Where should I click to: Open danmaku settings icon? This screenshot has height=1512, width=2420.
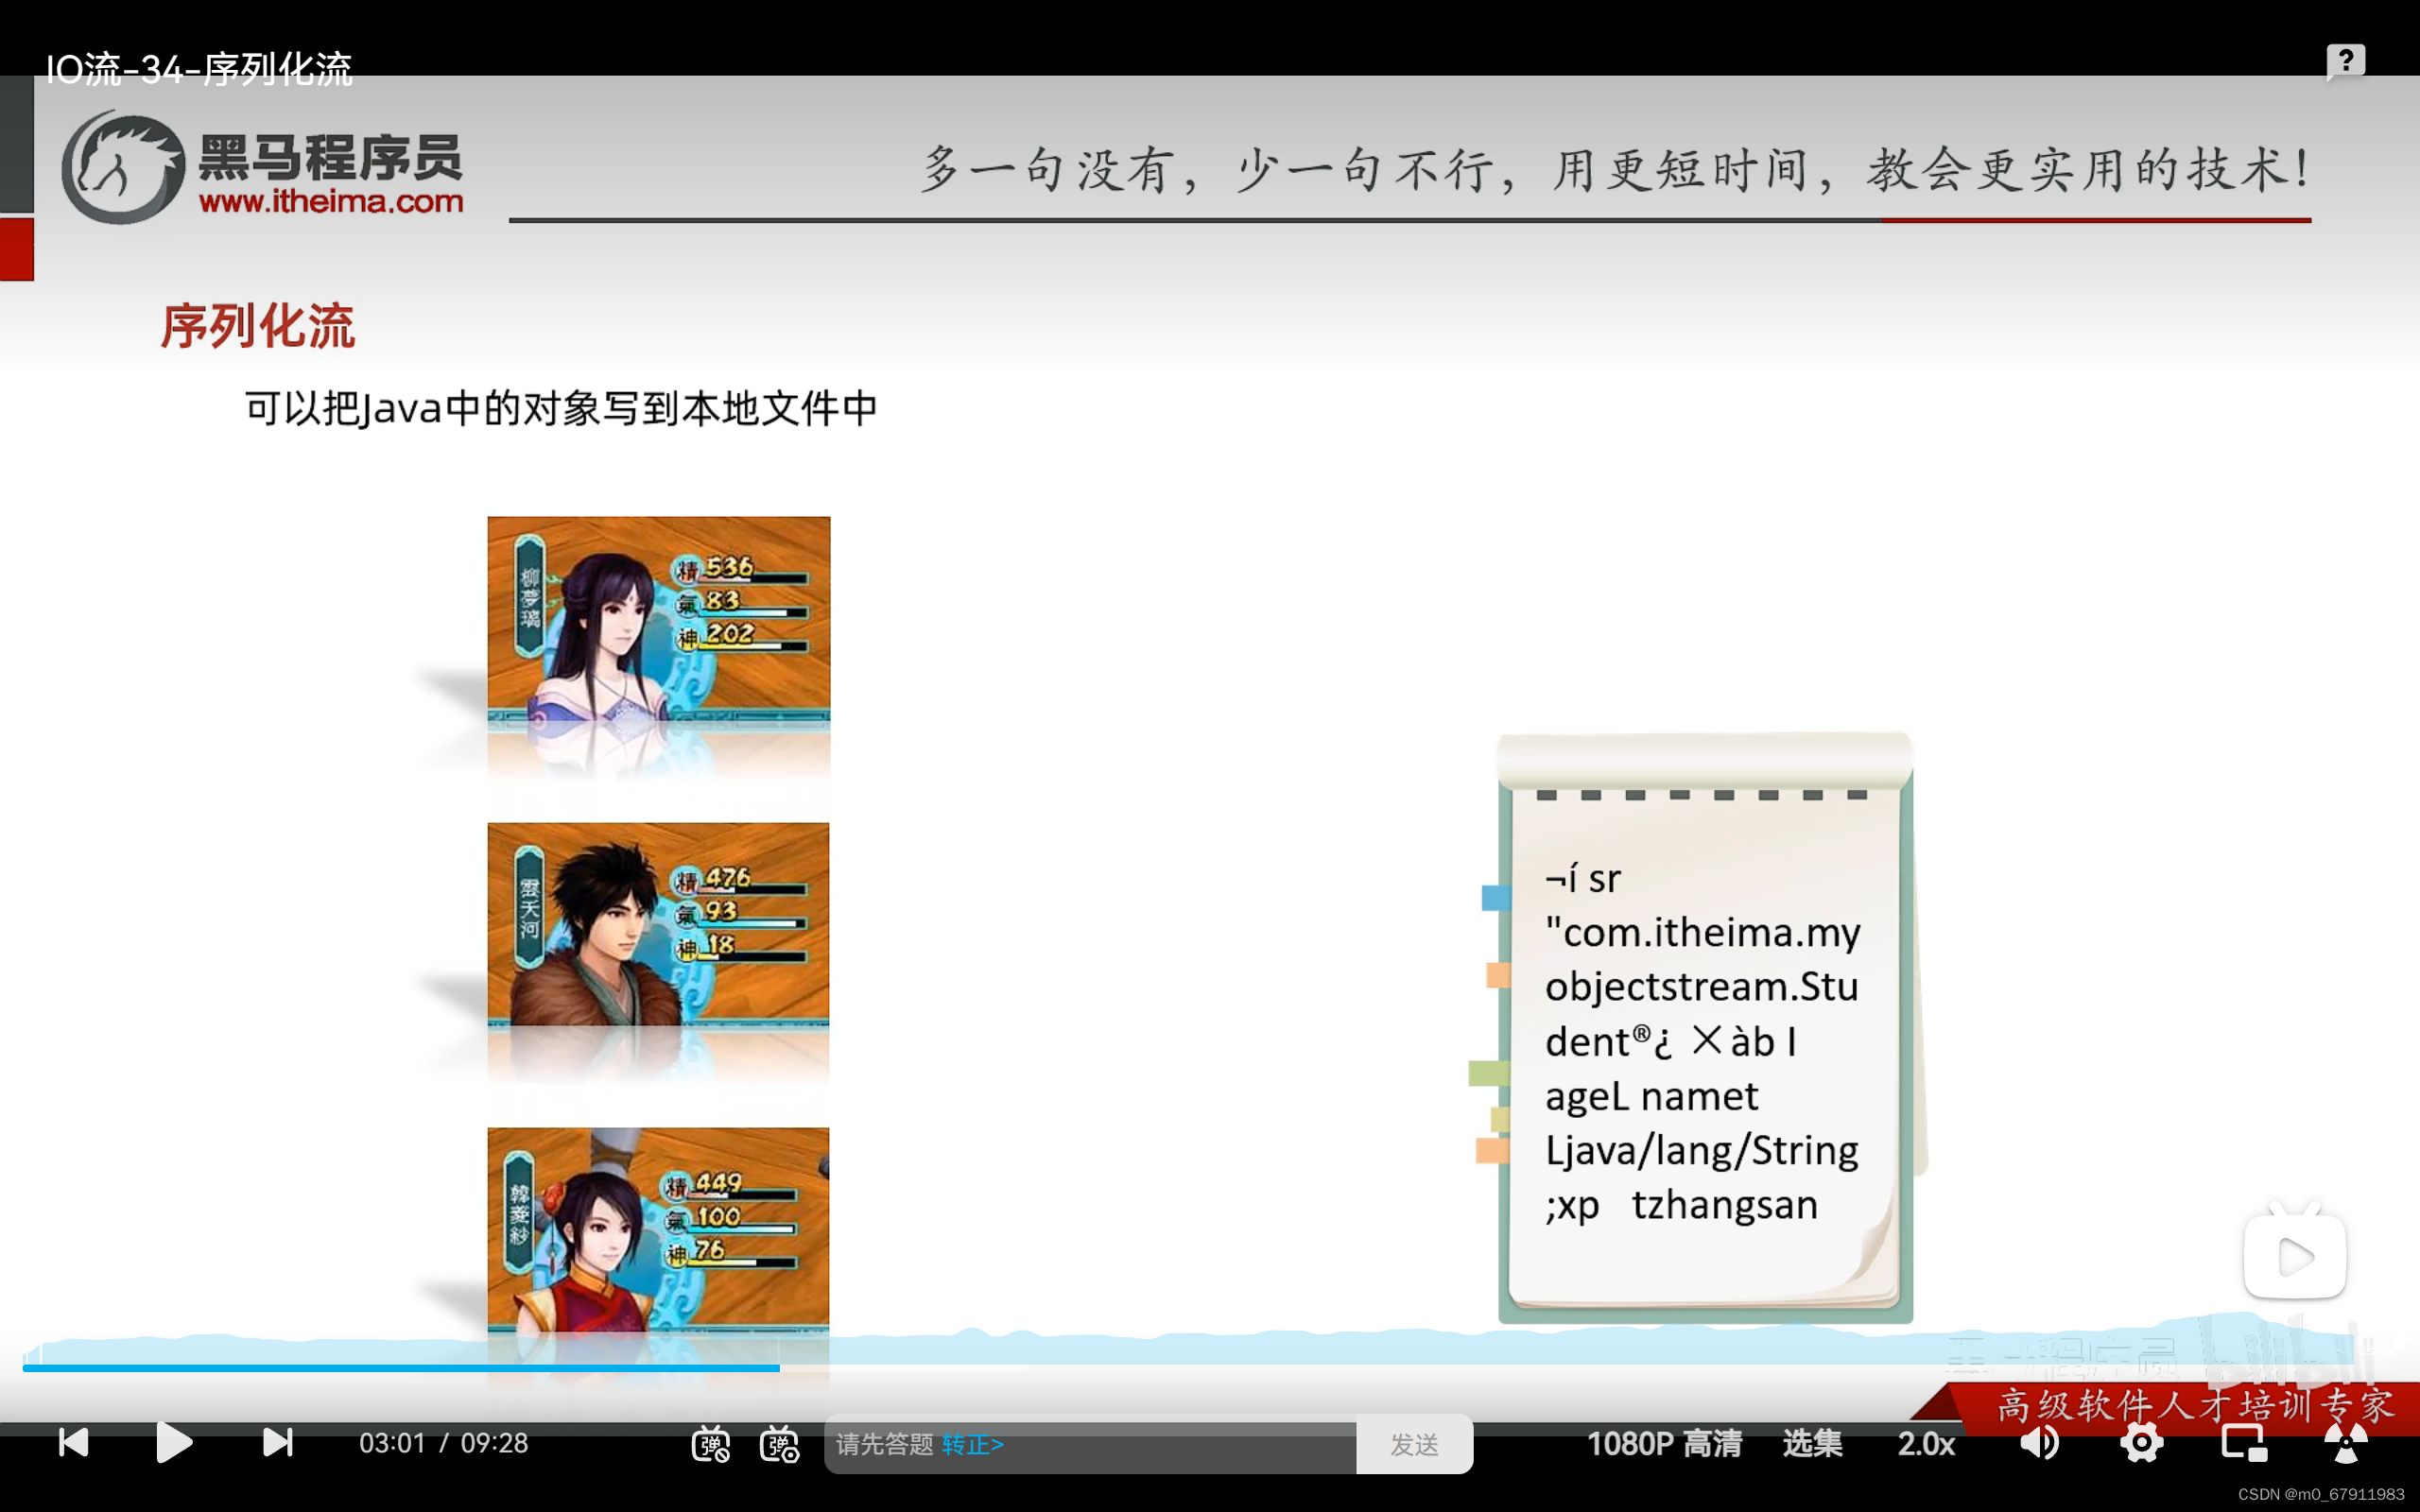779,1444
